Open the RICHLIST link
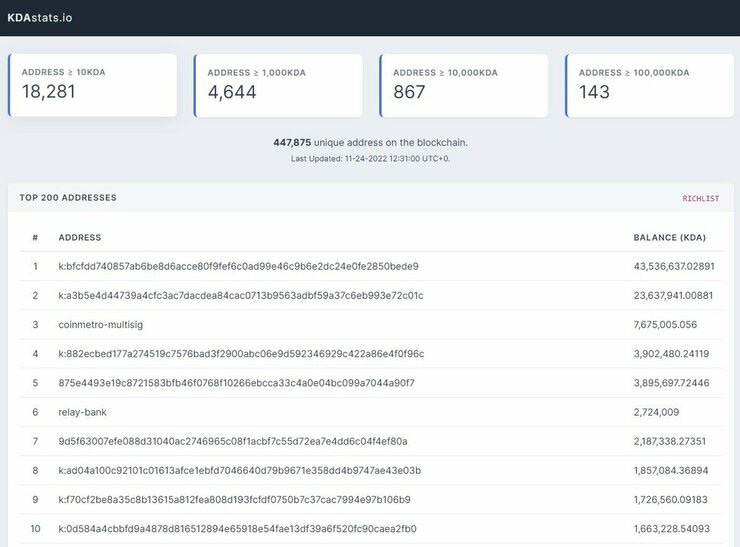740x547 pixels. coord(701,199)
